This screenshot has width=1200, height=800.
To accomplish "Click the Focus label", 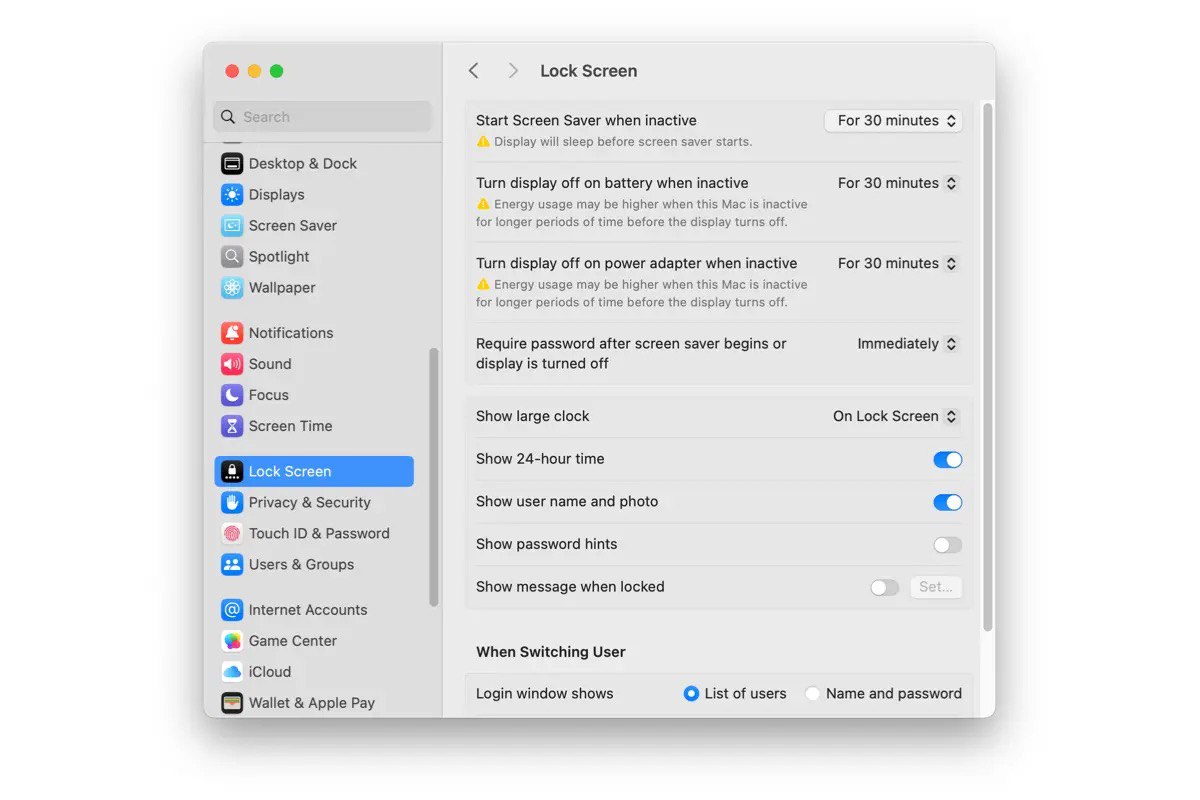I will 269,395.
